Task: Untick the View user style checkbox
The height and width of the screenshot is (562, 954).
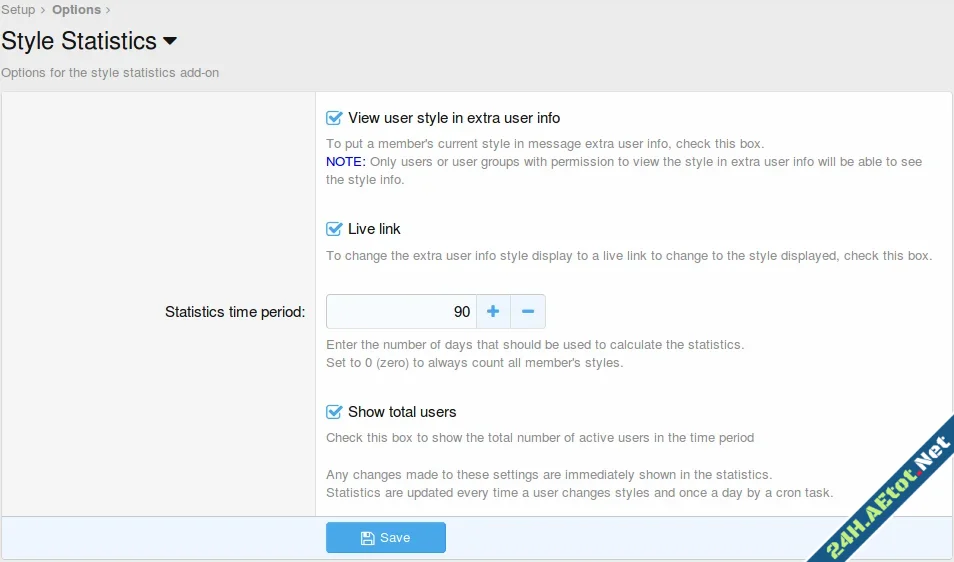Action: coord(335,118)
